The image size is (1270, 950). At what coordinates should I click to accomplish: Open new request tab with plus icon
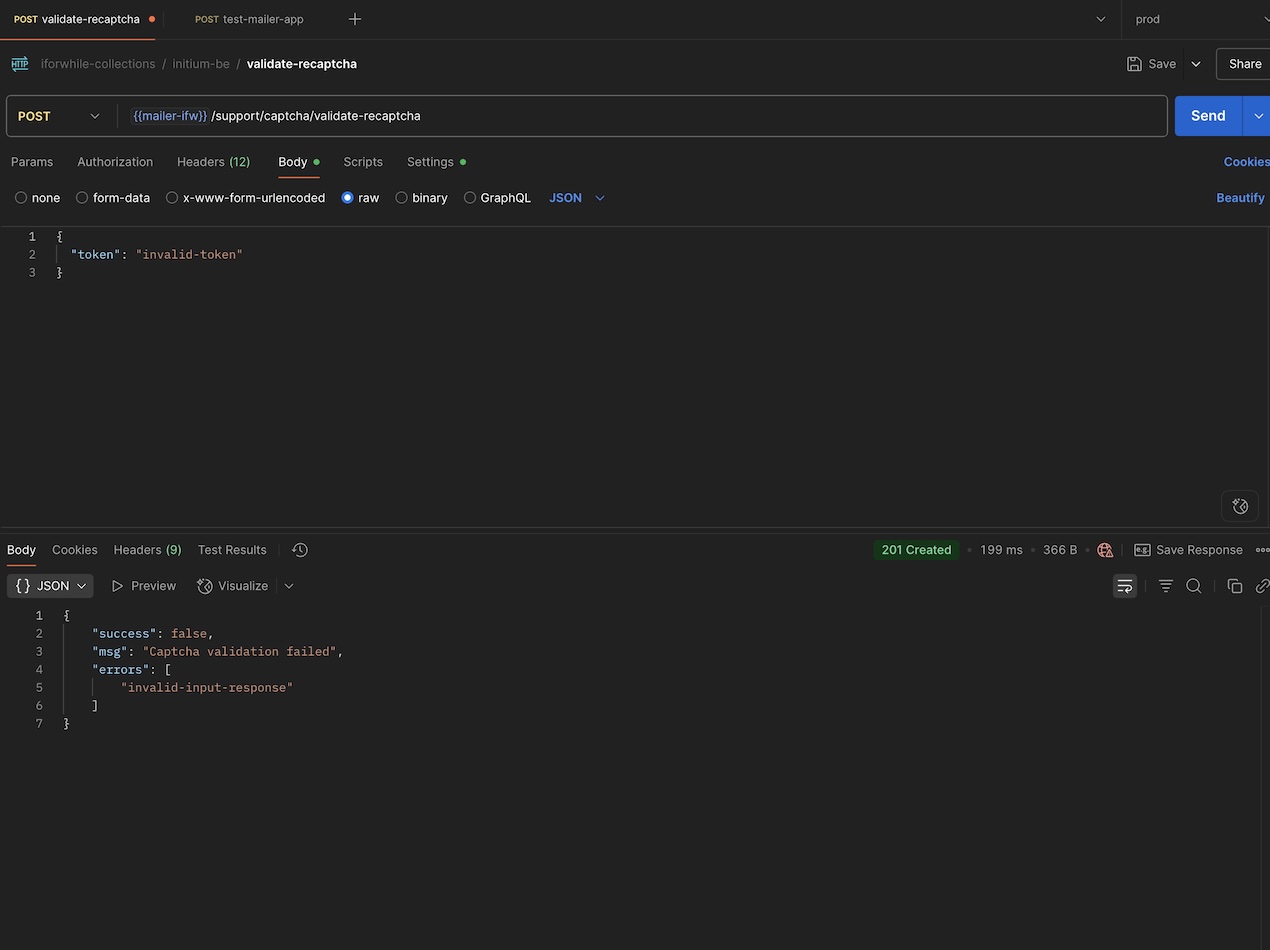coord(355,19)
